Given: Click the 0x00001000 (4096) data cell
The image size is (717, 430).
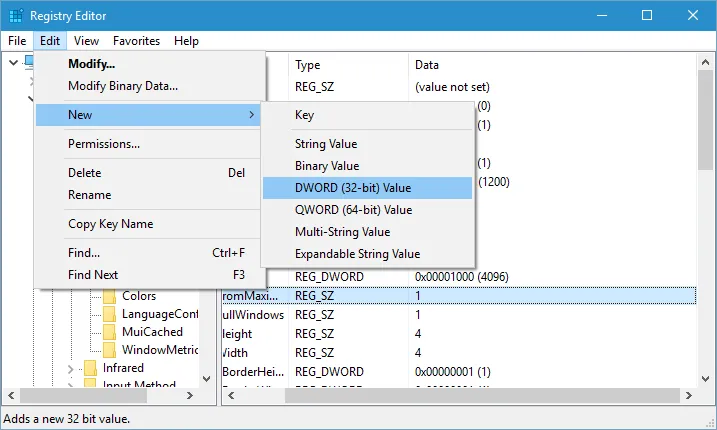Looking at the screenshot, I should 461,277.
